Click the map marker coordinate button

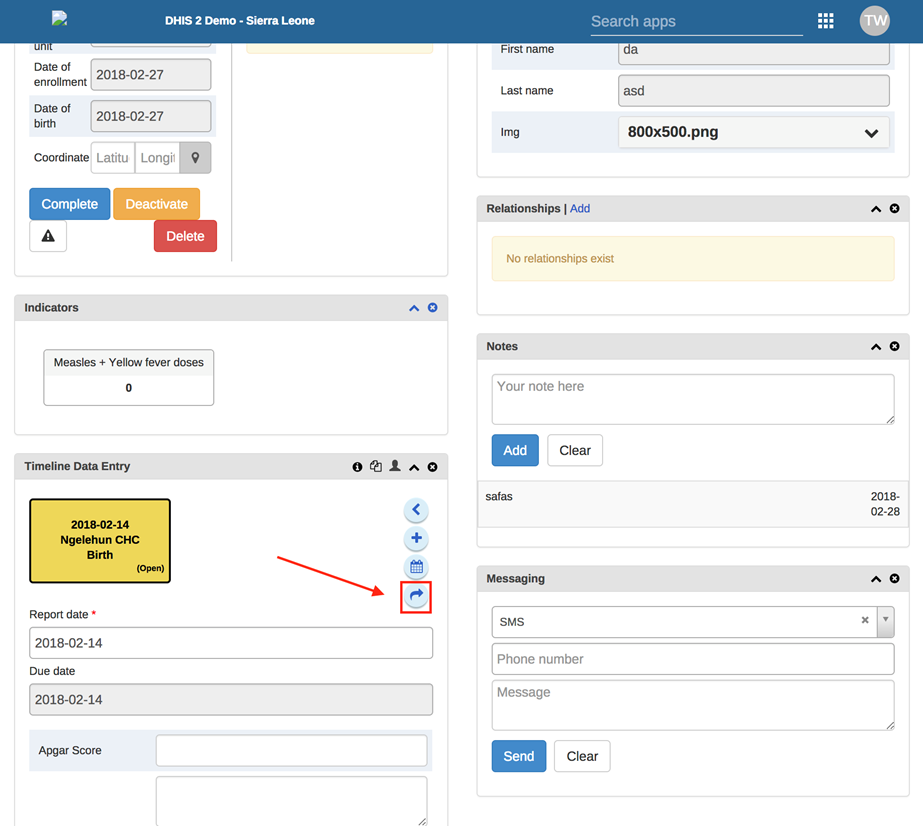tap(195, 158)
